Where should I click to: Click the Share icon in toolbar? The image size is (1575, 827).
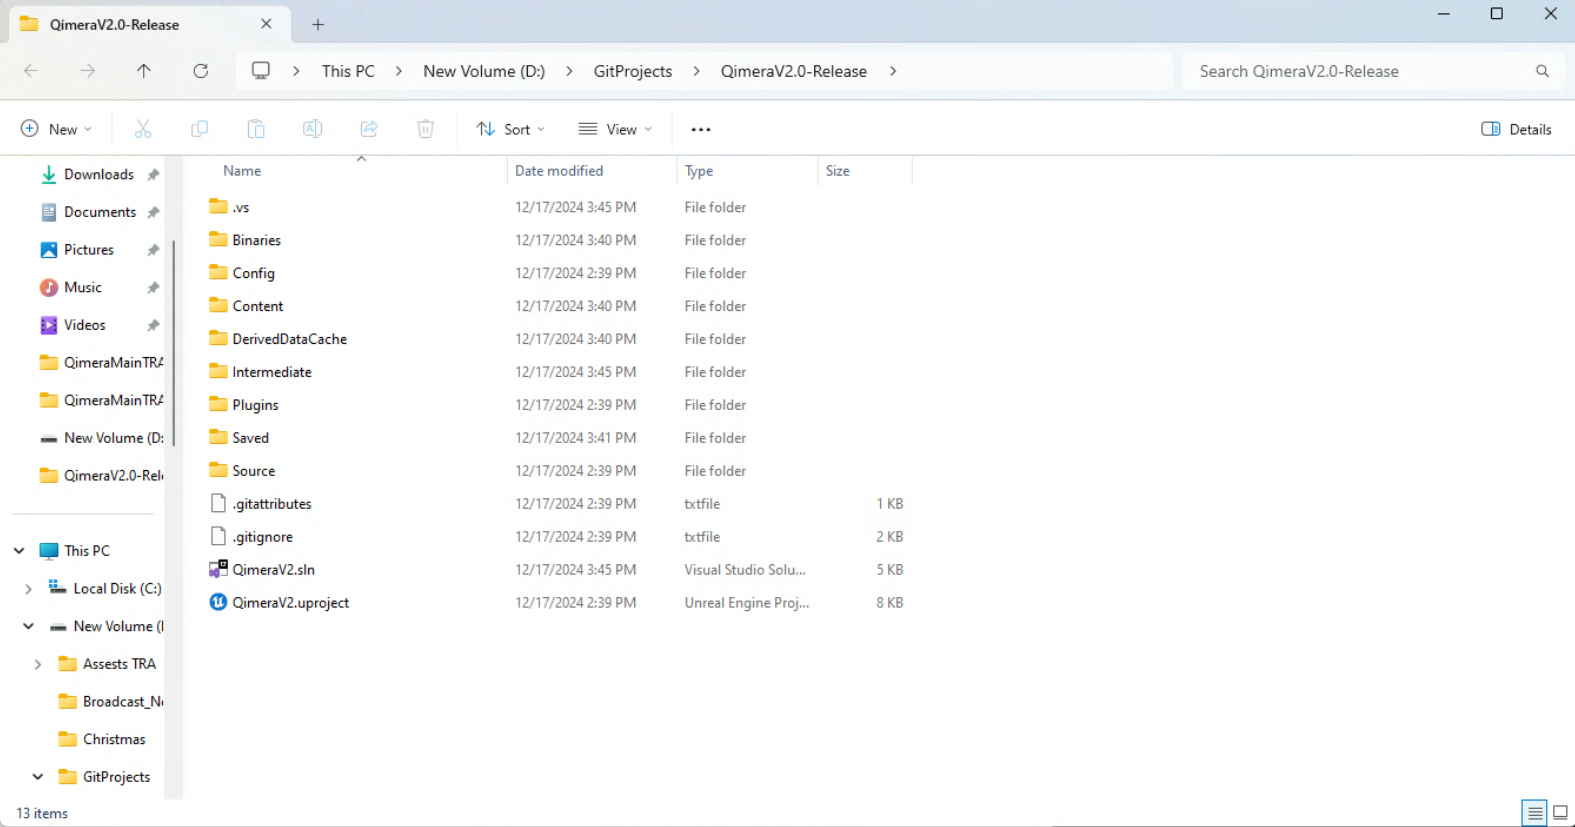(x=369, y=129)
